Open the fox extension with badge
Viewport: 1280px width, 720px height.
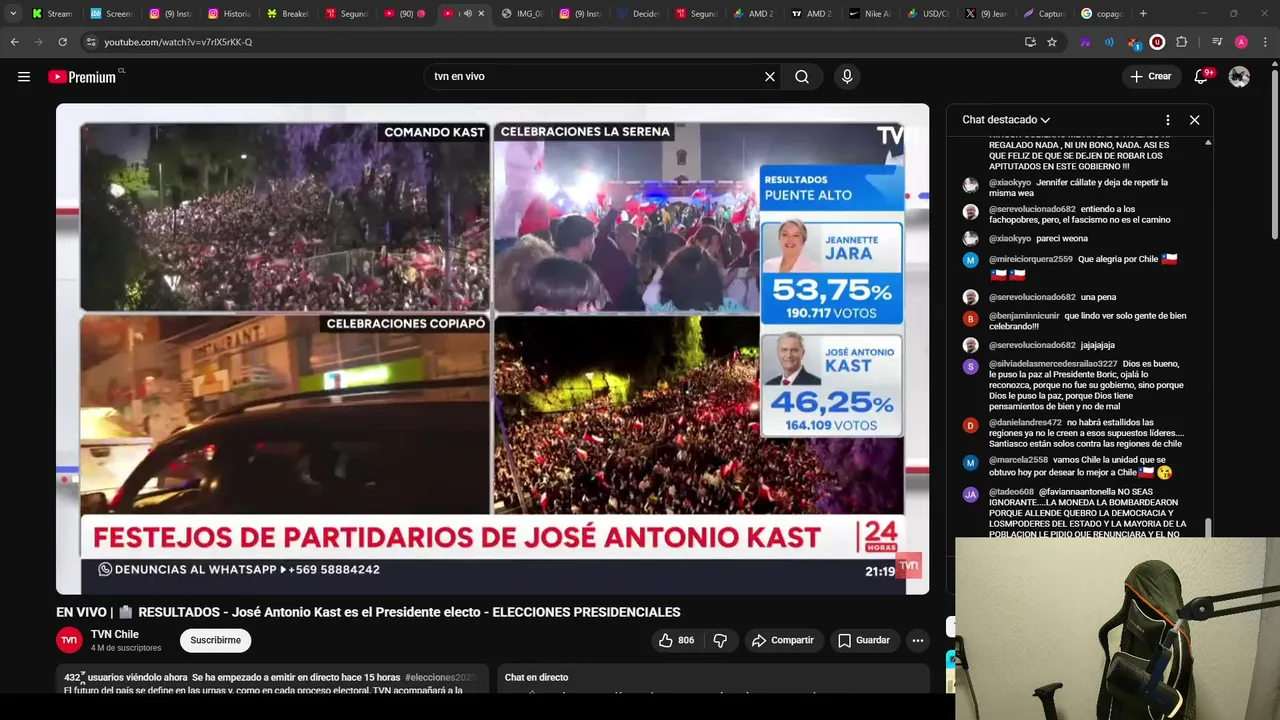tap(1133, 42)
